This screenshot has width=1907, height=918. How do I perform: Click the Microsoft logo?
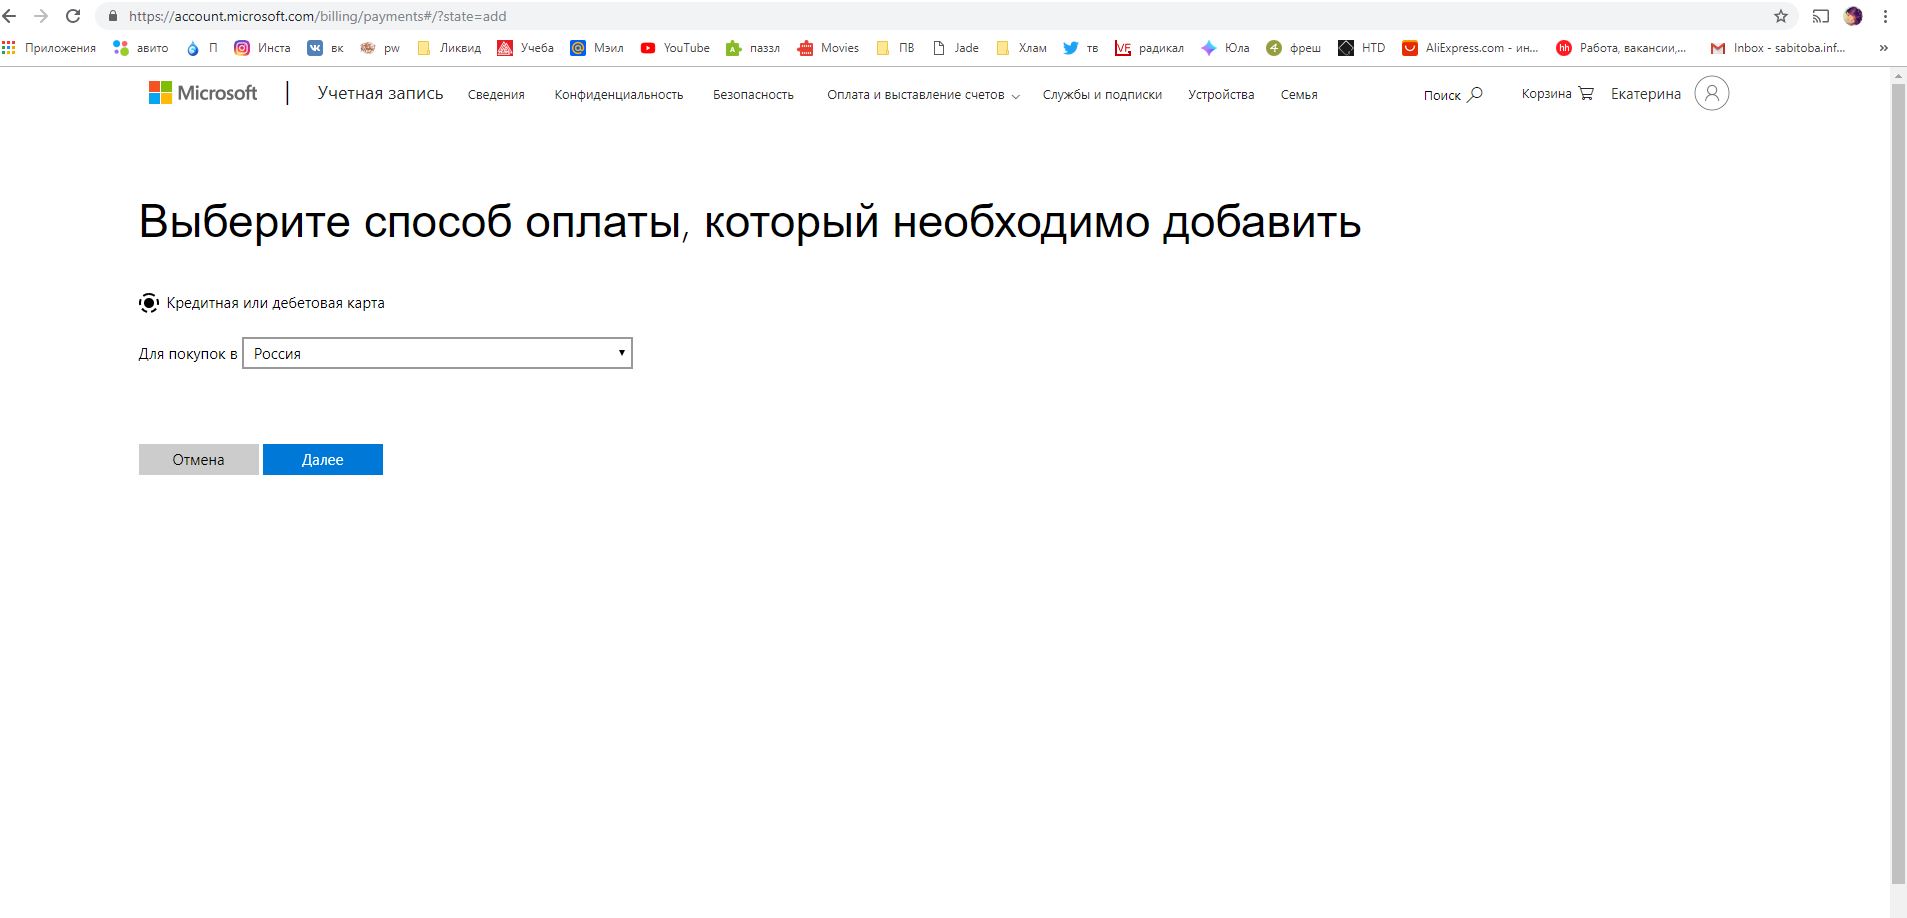(x=203, y=93)
